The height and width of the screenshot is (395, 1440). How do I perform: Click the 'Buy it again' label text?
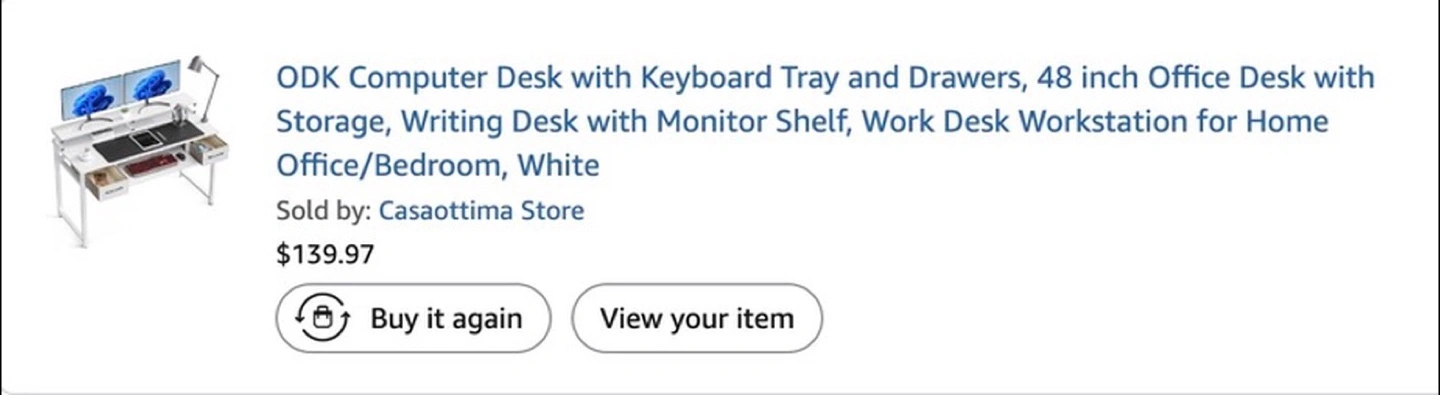click(x=446, y=319)
